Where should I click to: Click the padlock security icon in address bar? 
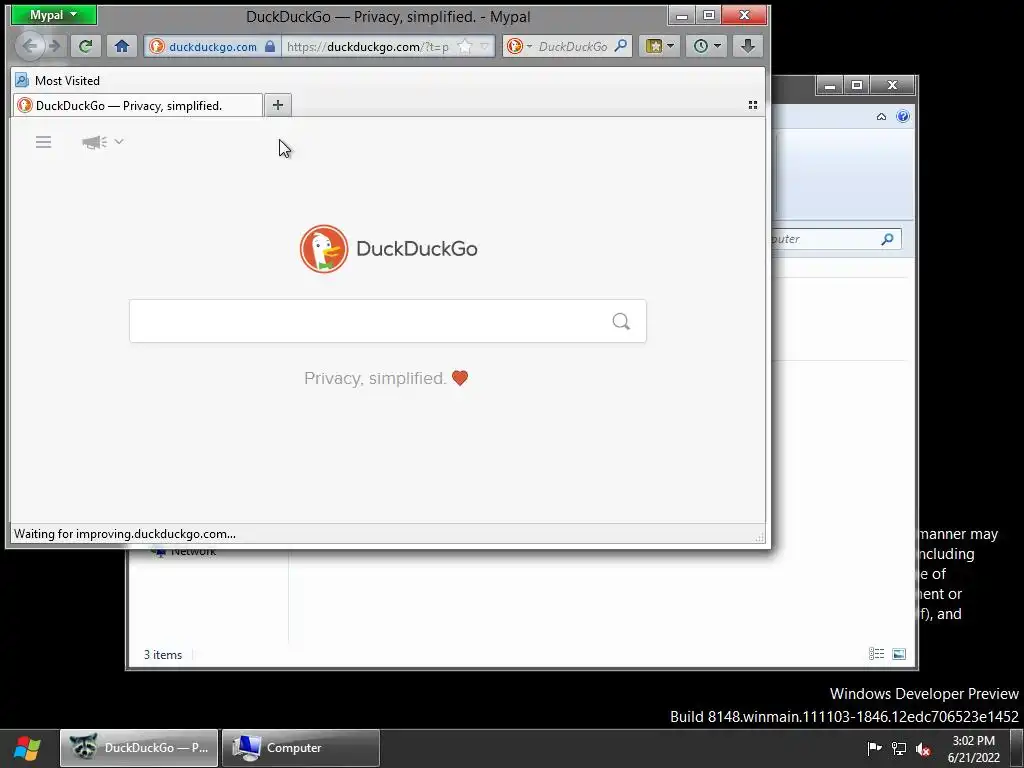[x=270, y=46]
